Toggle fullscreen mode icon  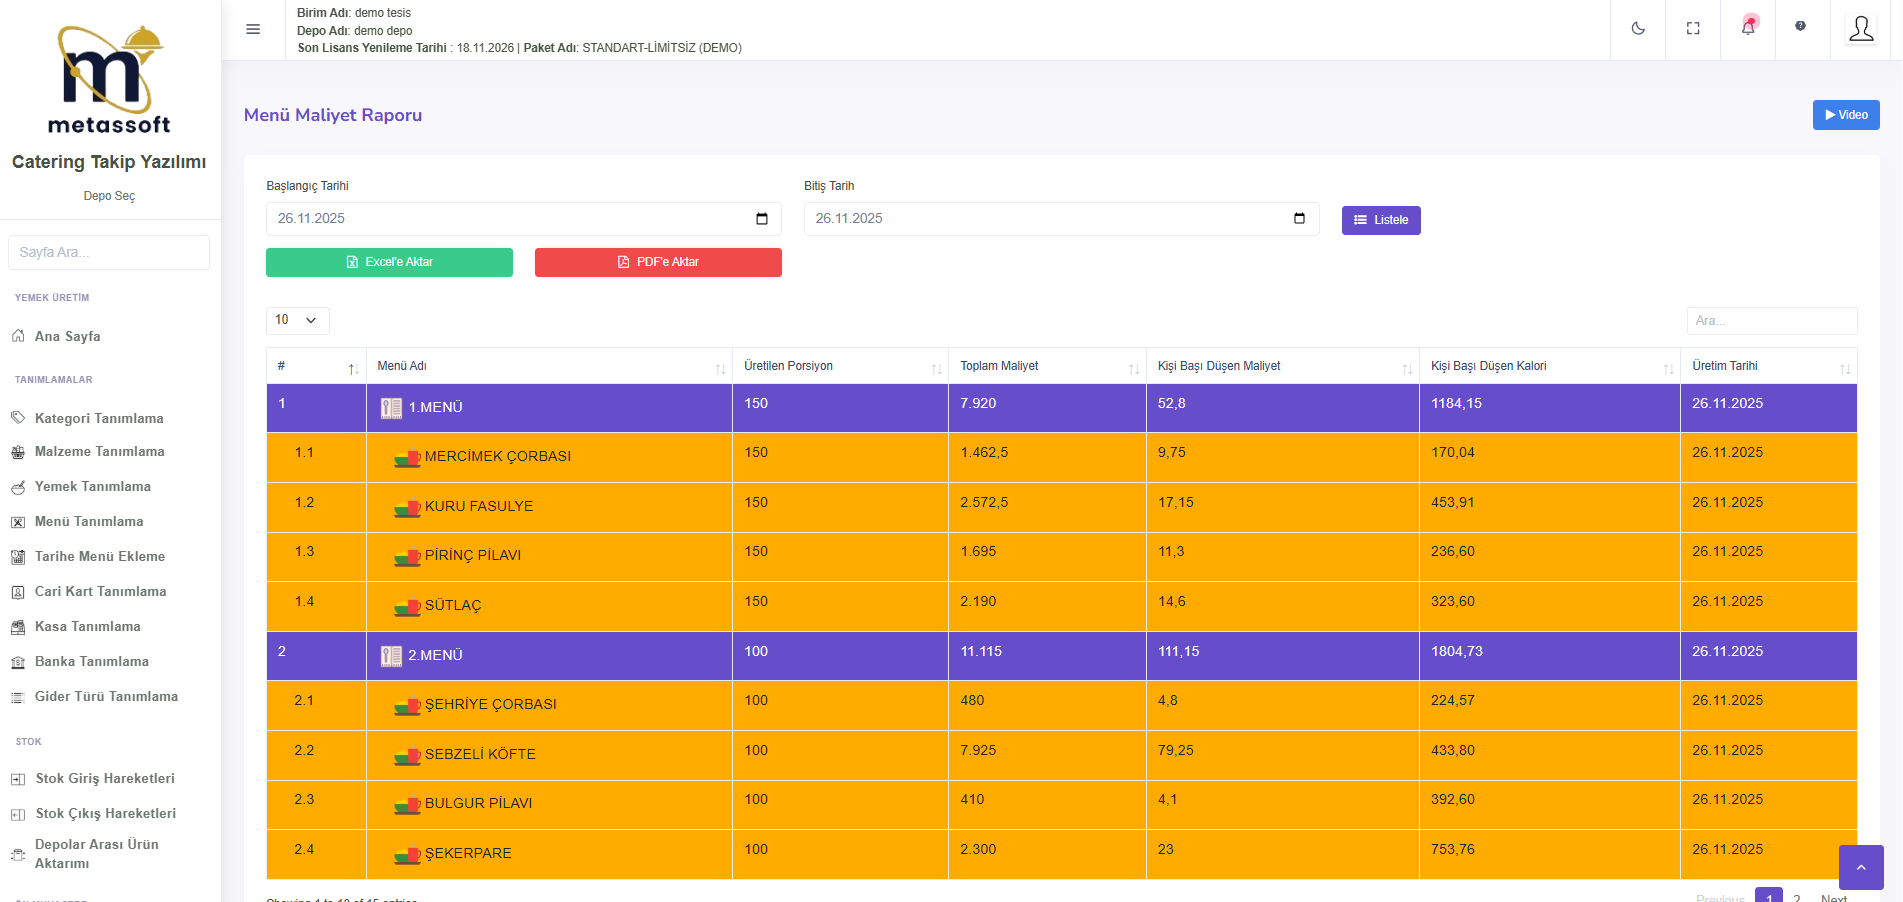(1693, 29)
